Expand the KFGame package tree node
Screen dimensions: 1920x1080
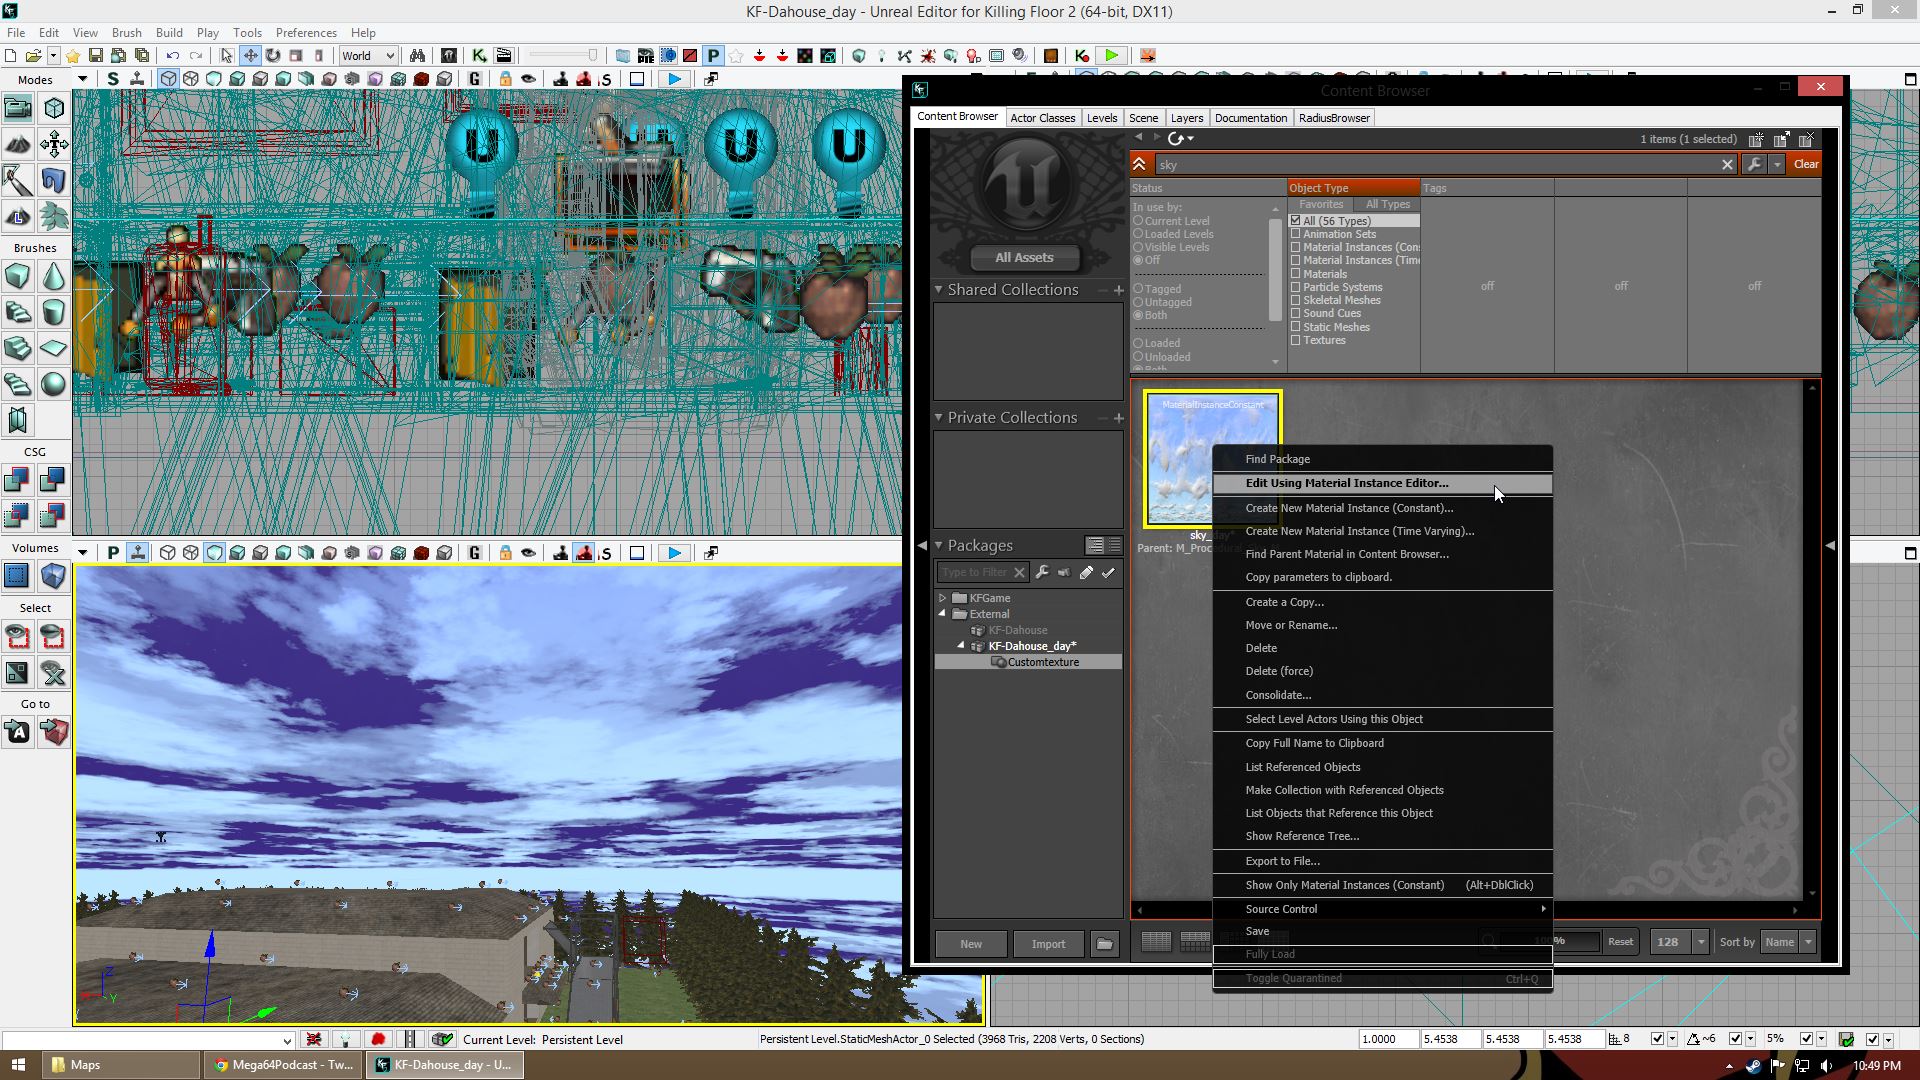(x=942, y=598)
